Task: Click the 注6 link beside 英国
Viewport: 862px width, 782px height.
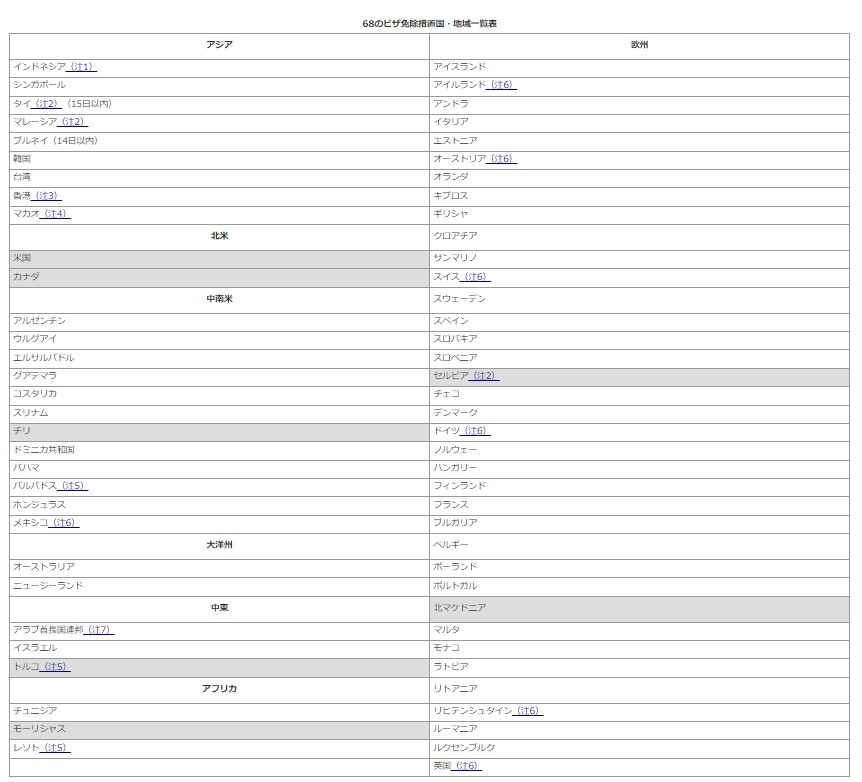Action: pos(467,766)
